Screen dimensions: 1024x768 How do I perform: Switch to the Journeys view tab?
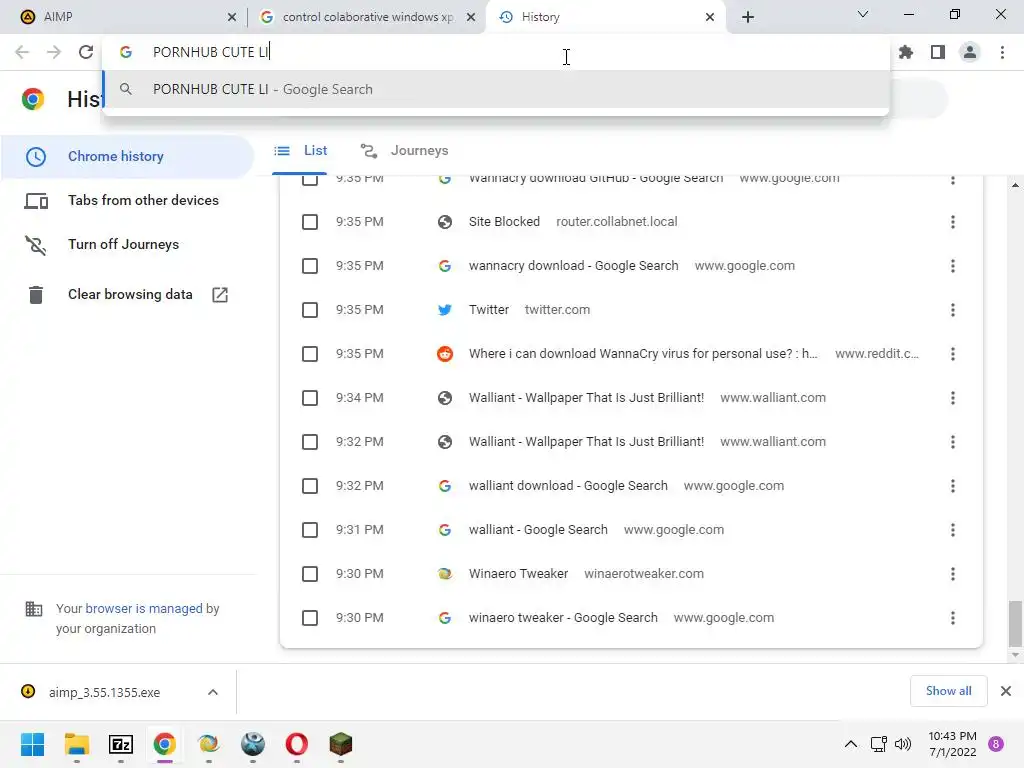tap(405, 151)
